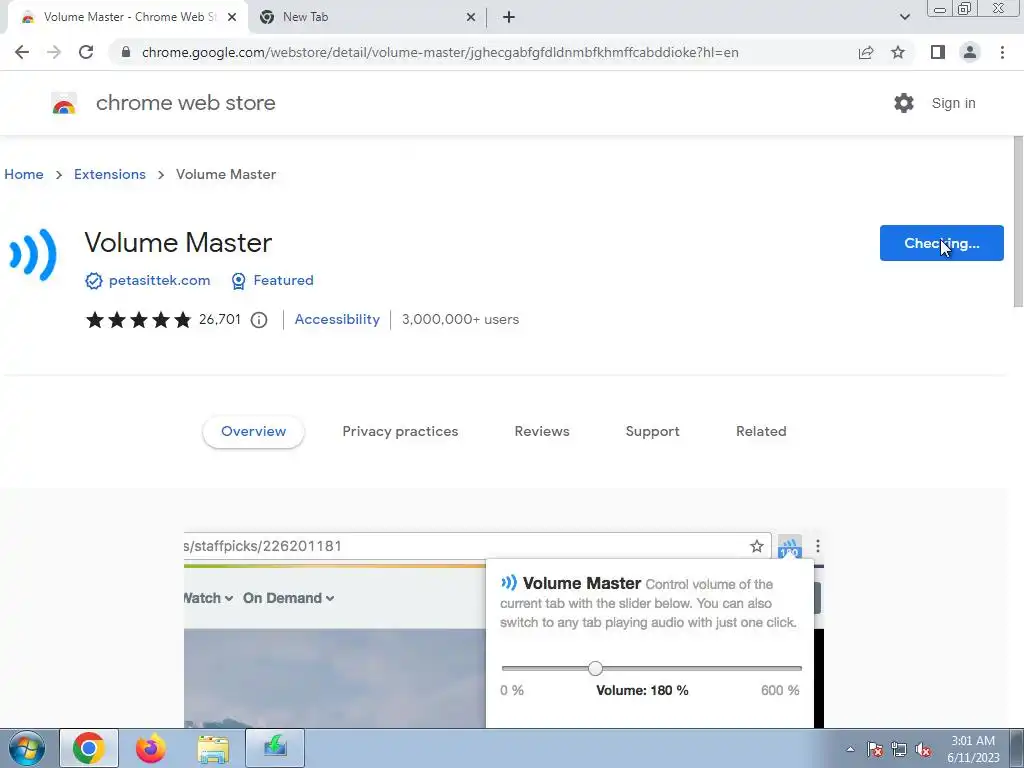Open the Windows Start menu
The width and height of the screenshot is (1024, 768).
[x=27, y=748]
